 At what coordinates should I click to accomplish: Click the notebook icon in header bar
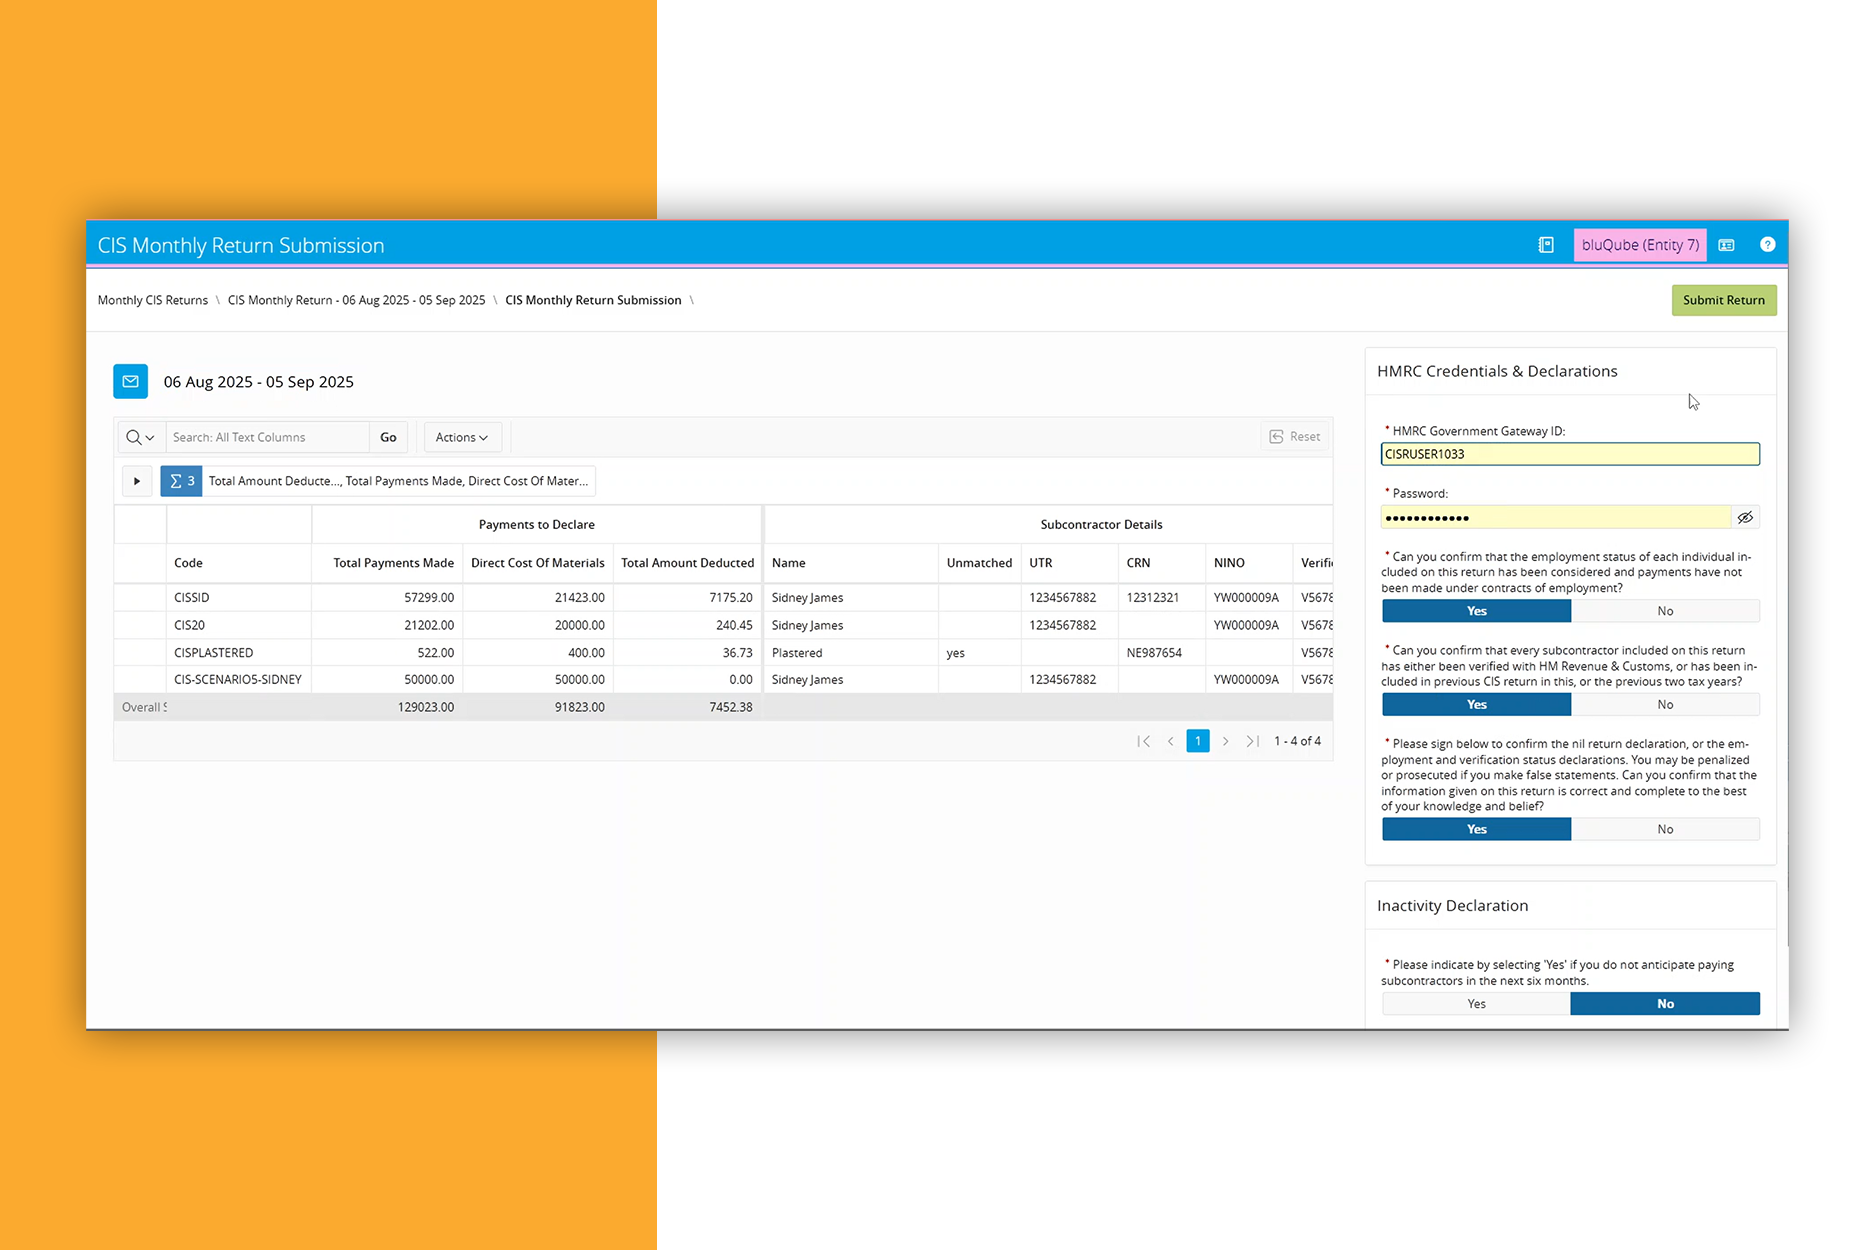(1546, 245)
